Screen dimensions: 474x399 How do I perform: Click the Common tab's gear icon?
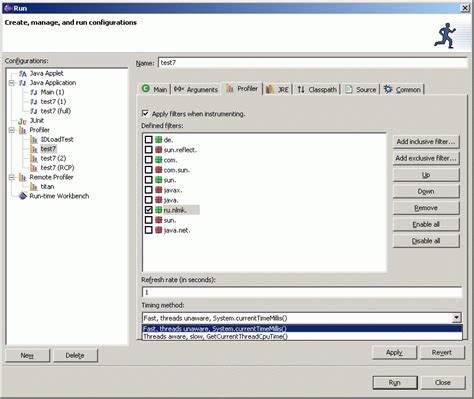point(388,89)
